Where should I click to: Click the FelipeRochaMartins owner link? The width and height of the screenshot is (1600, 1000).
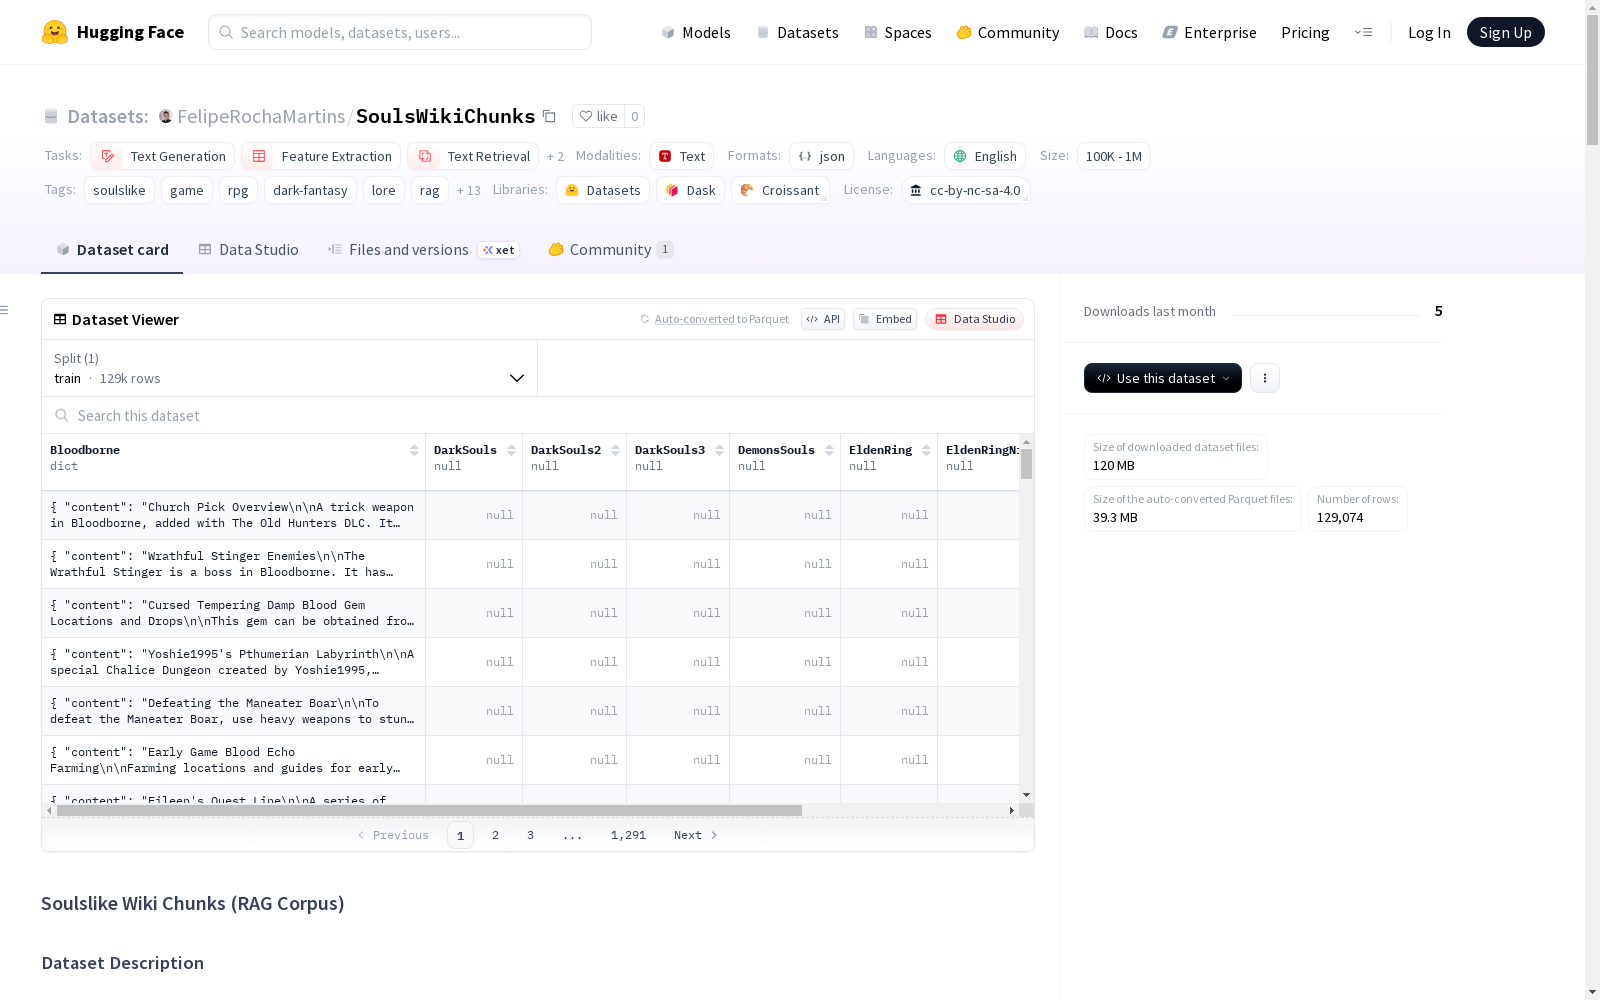pos(261,116)
